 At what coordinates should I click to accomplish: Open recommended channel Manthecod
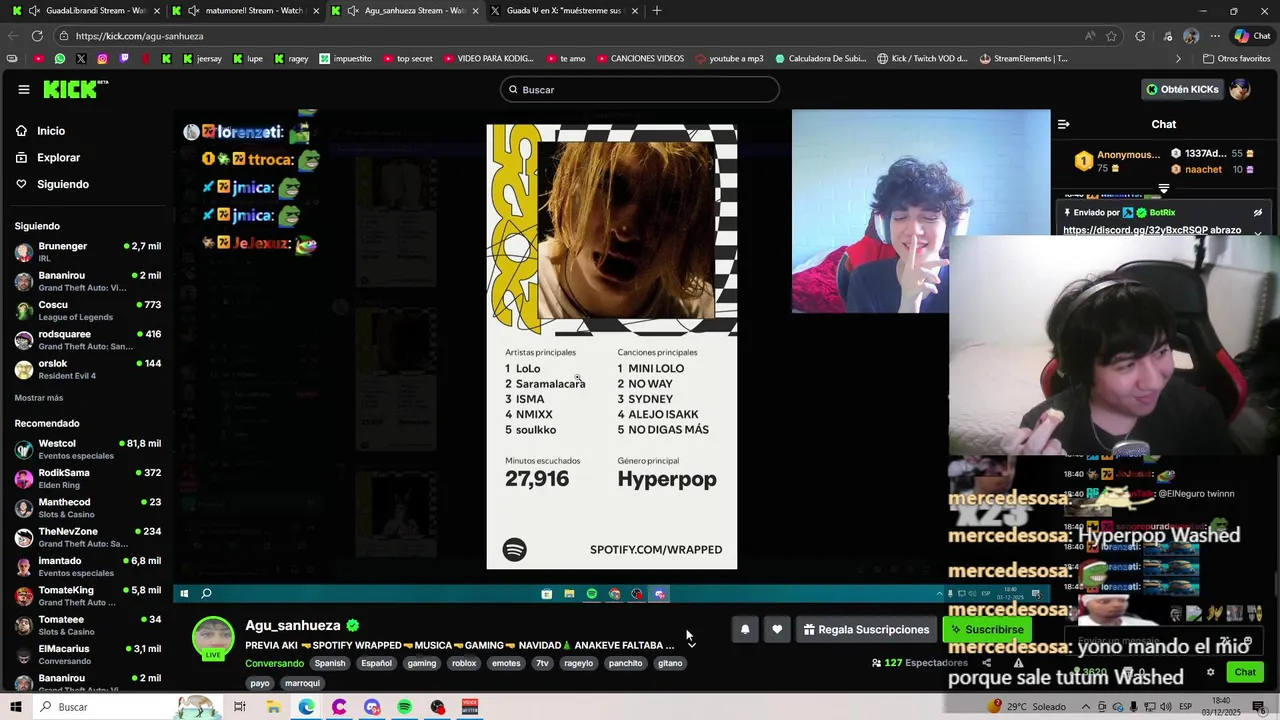[88, 508]
